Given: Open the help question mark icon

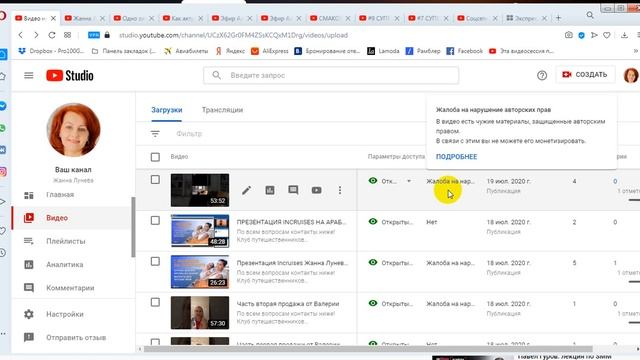Looking at the screenshot, I should [x=542, y=76].
